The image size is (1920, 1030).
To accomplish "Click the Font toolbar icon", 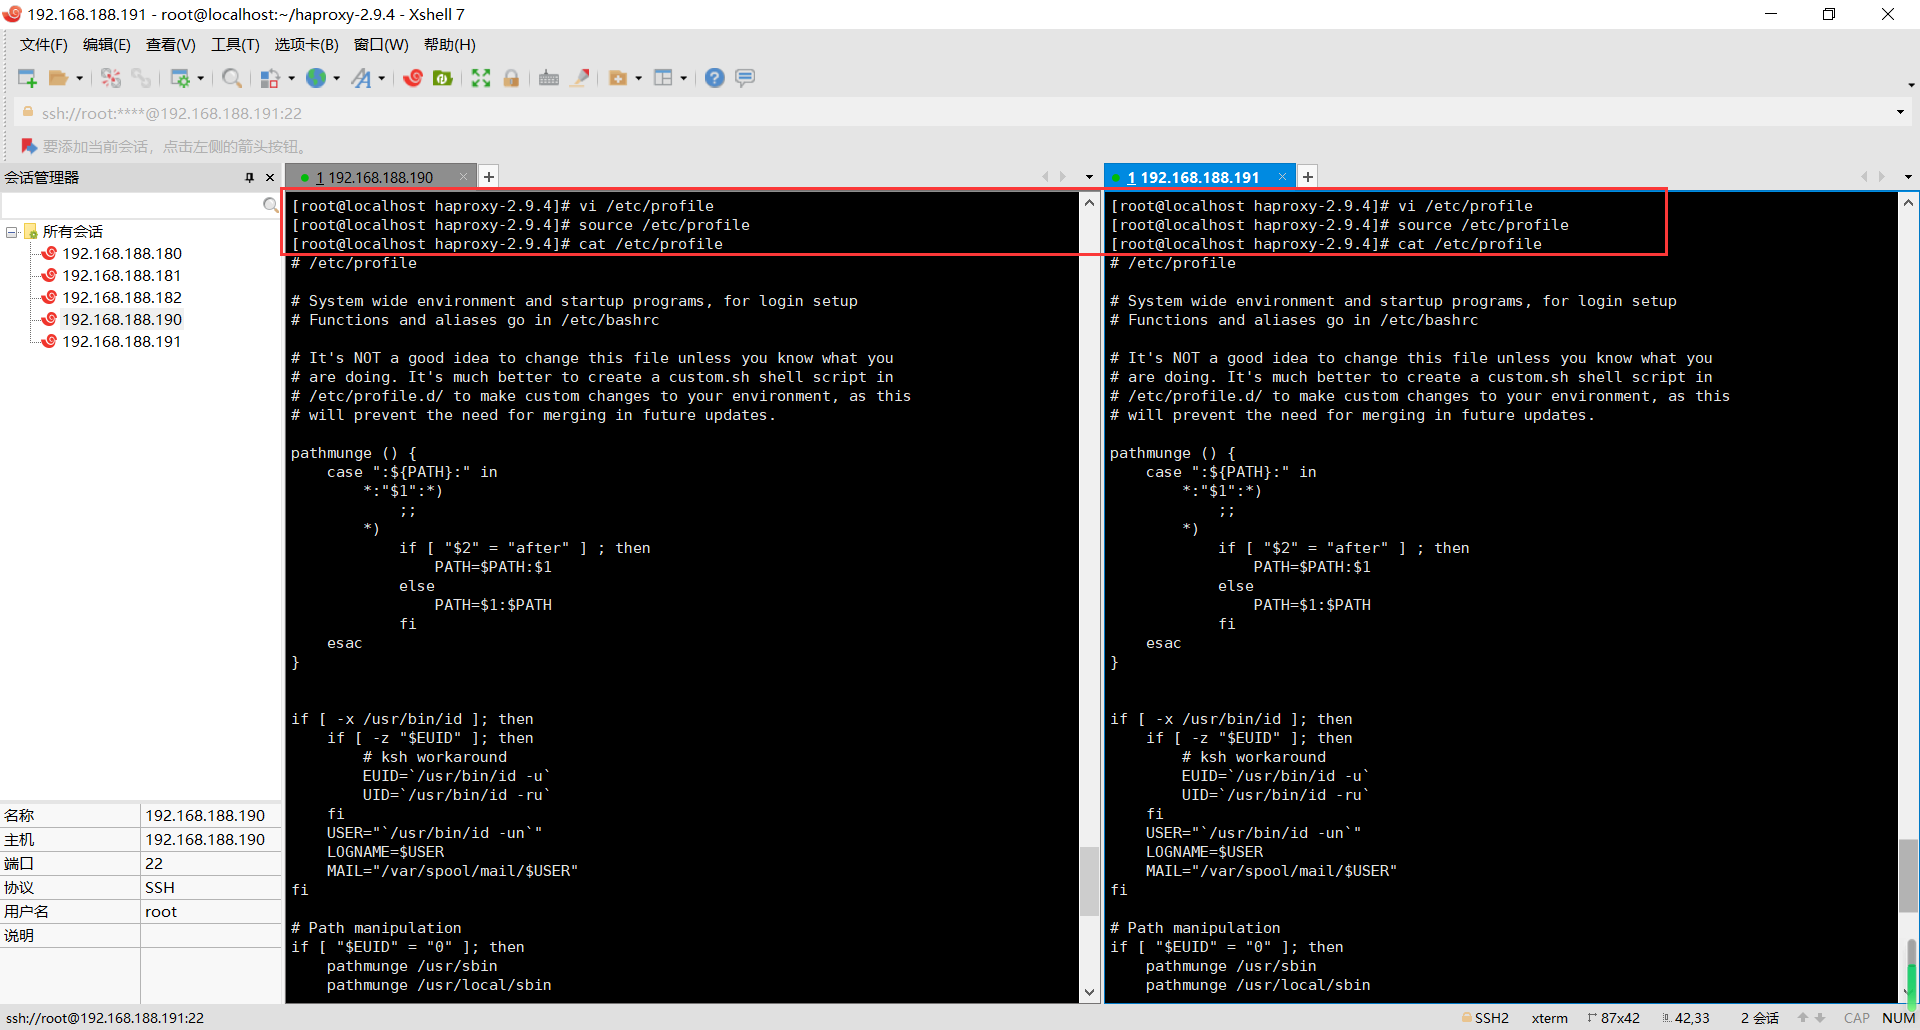I will pos(362,78).
